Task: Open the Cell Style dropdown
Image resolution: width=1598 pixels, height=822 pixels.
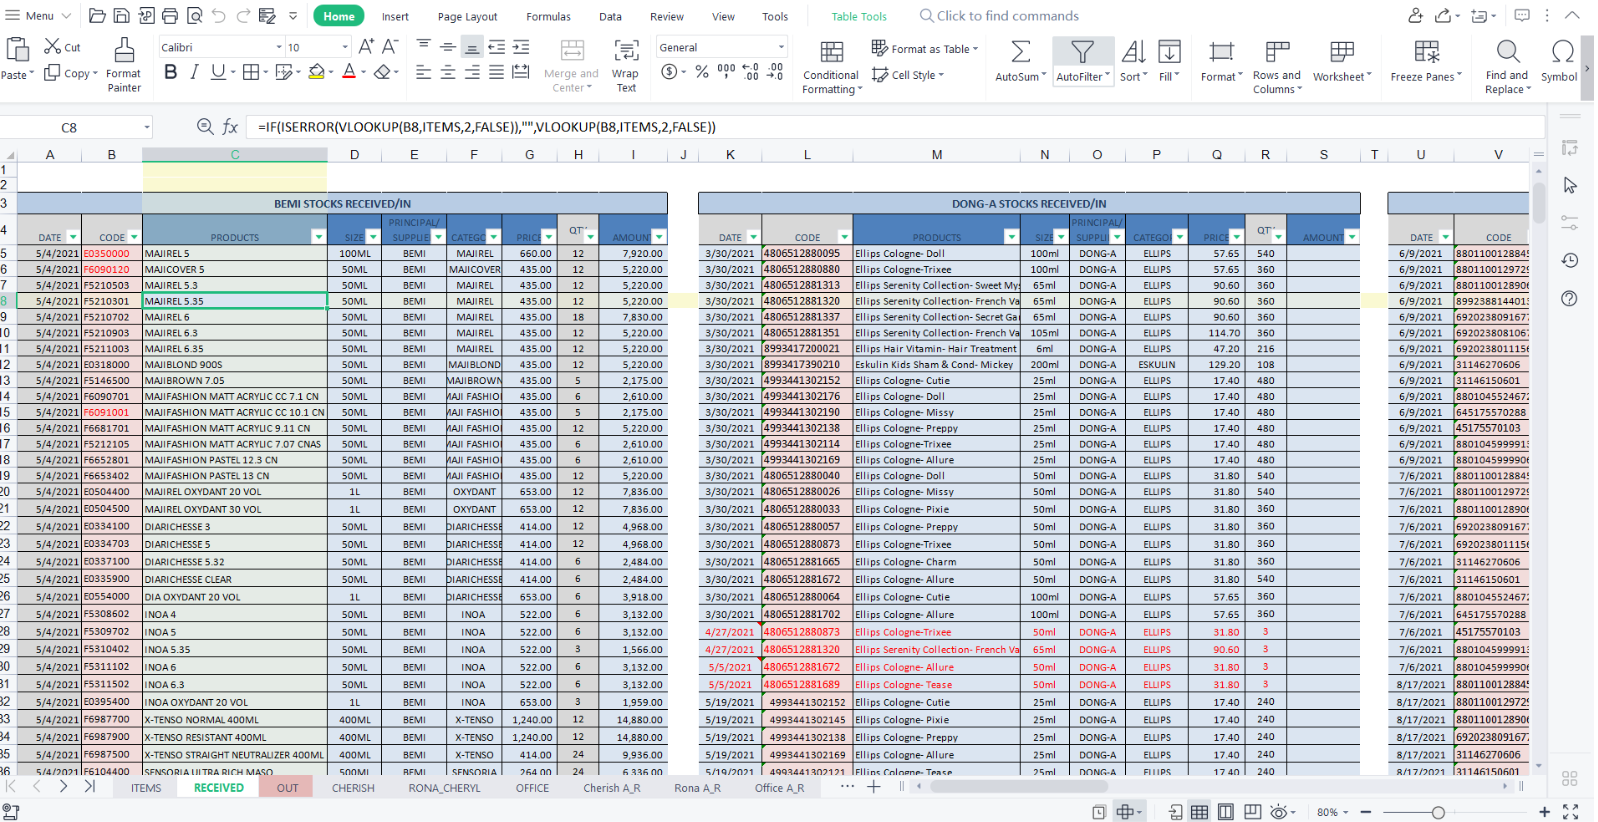Action: [908, 74]
